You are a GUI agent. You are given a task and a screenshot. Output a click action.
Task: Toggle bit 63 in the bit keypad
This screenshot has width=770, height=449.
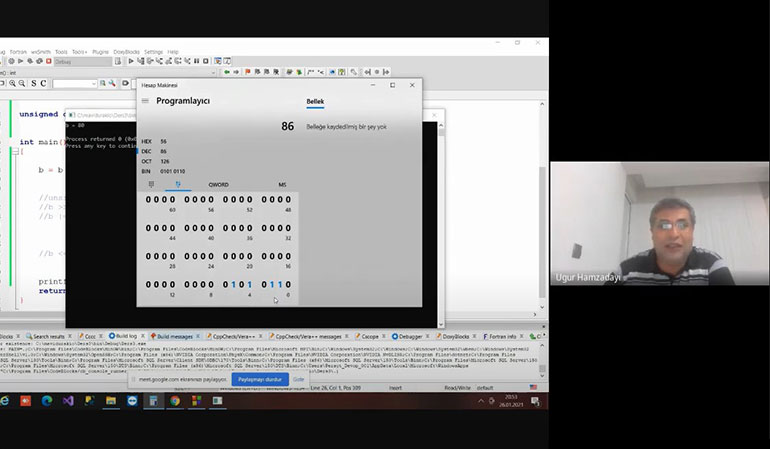(x=148, y=200)
